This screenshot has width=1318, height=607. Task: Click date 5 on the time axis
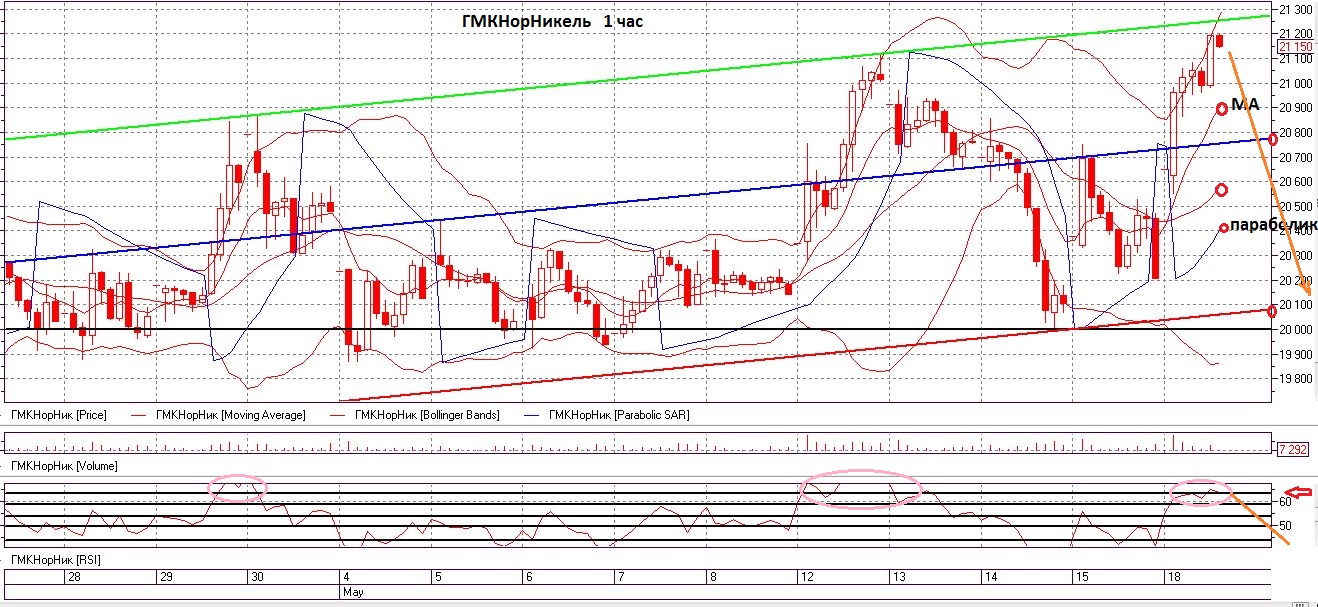point(438,578)
